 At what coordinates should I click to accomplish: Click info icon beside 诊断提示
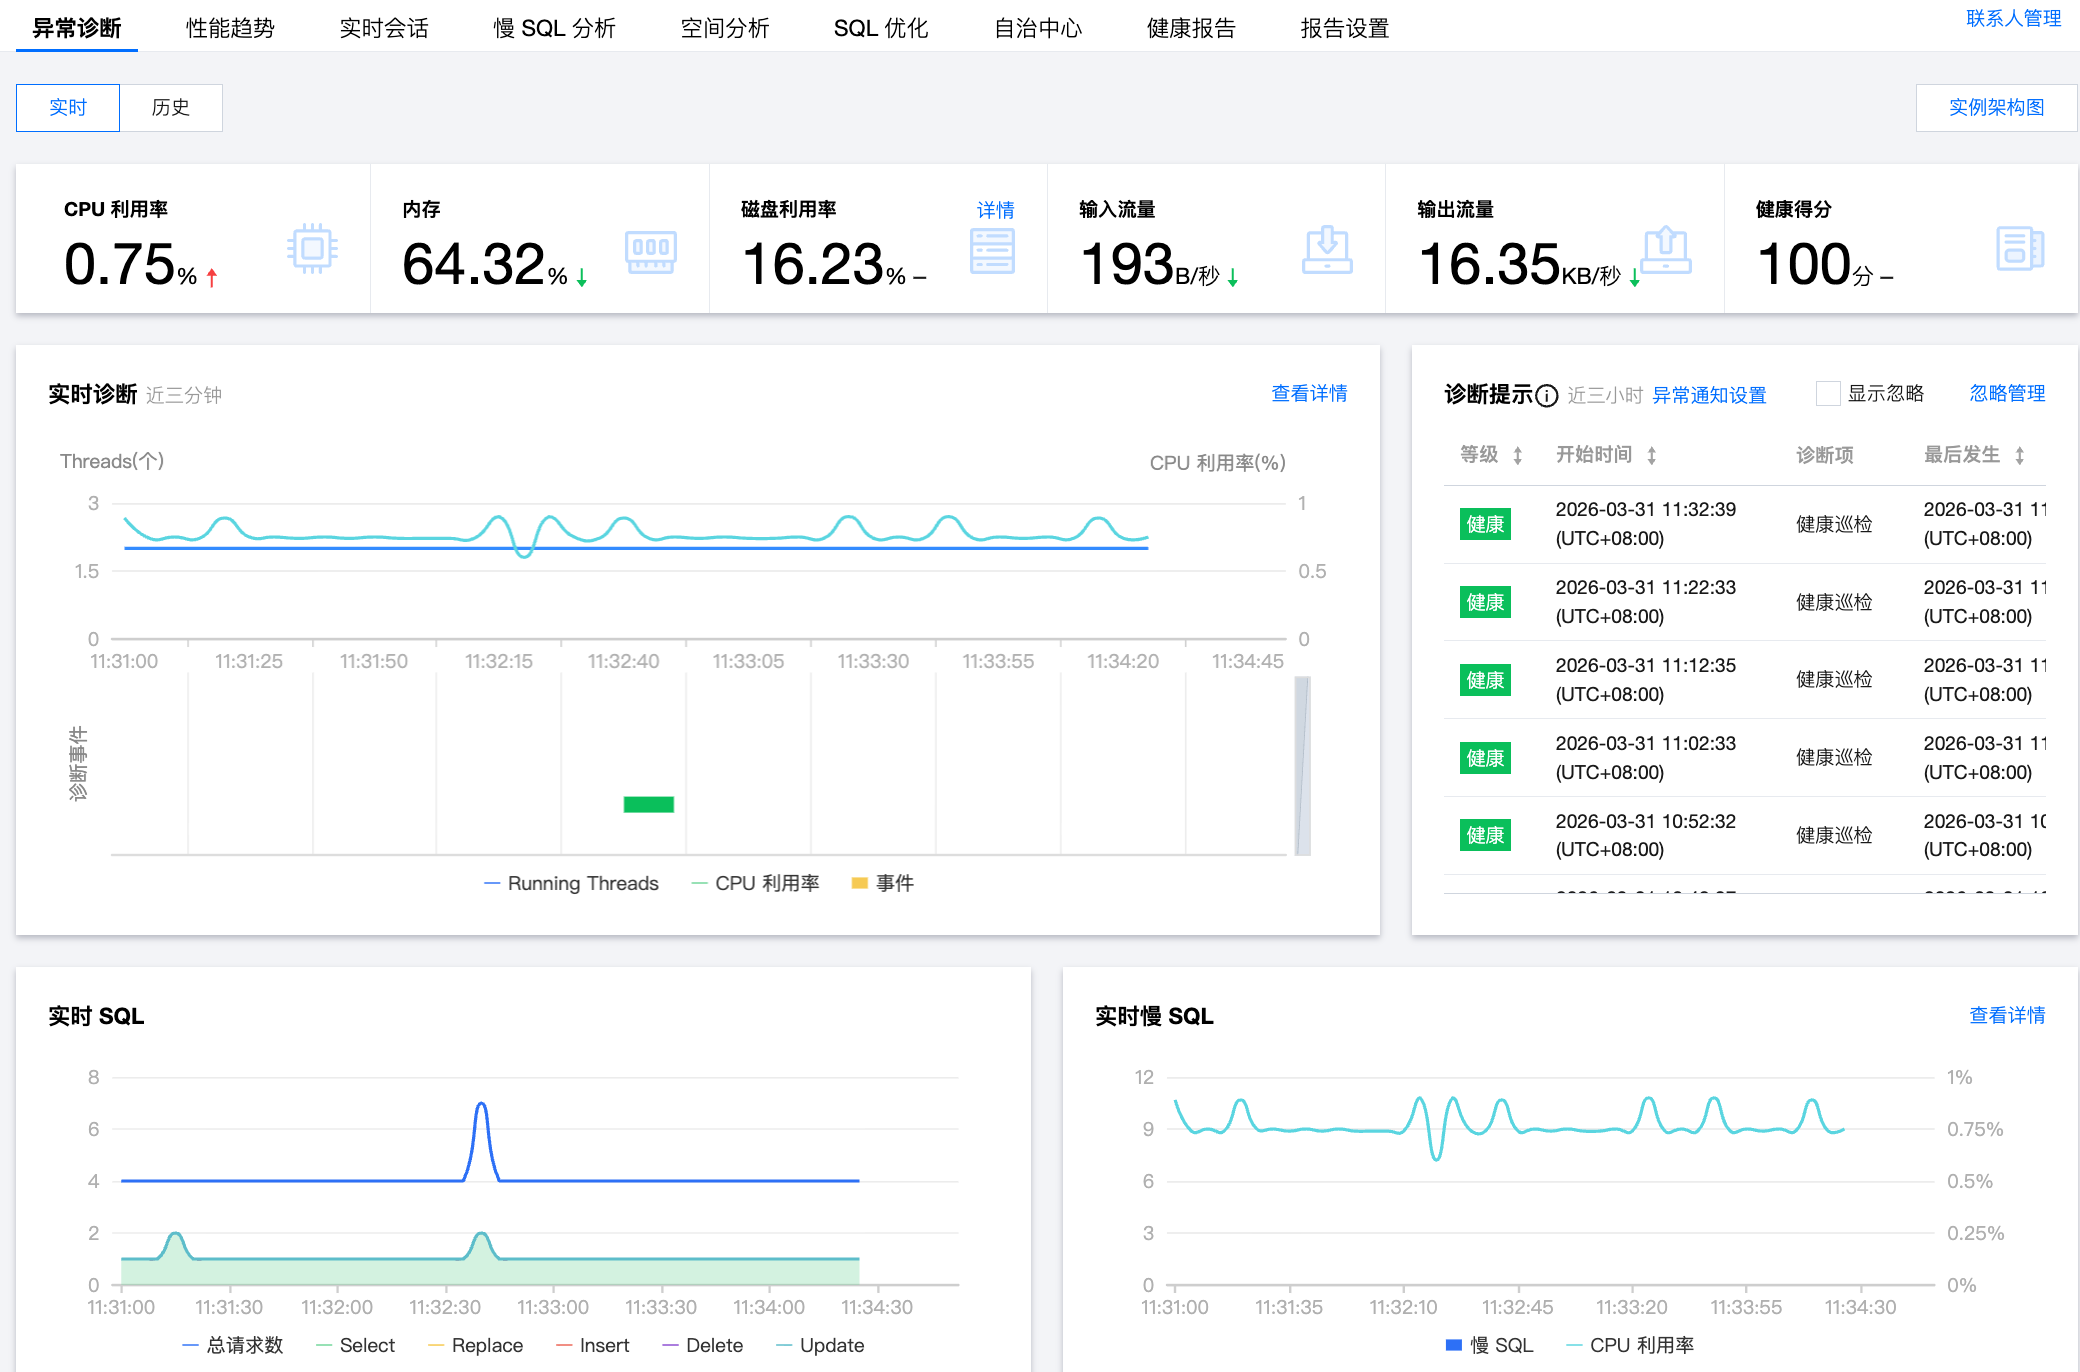[x=1546, y=396]
